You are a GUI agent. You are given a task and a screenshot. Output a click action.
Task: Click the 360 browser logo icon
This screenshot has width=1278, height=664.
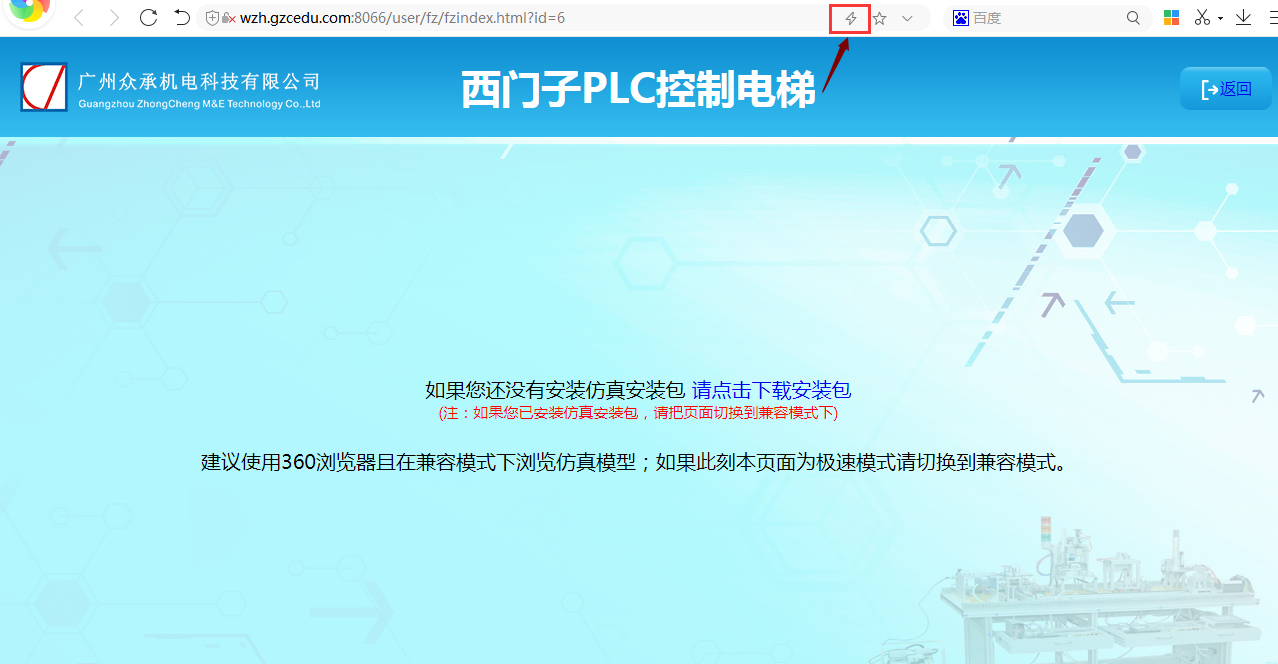(x=30, y=12)
